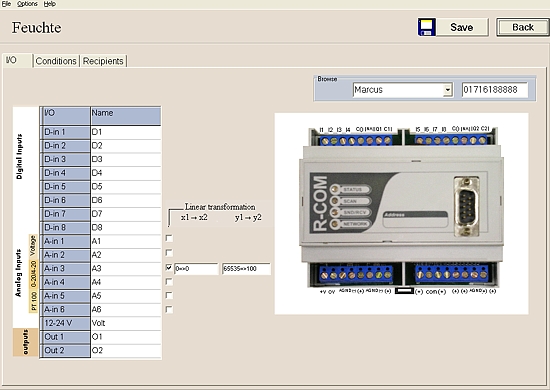550x390 pixels.
Task: Click the name cell A2
Action: [126, 255]
